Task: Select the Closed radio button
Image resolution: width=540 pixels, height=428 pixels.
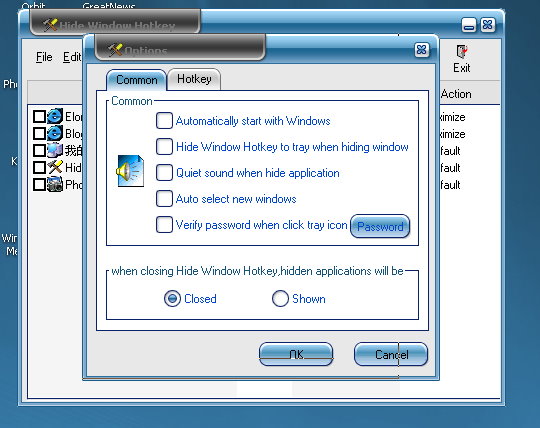Action: [x=172, y=299]
